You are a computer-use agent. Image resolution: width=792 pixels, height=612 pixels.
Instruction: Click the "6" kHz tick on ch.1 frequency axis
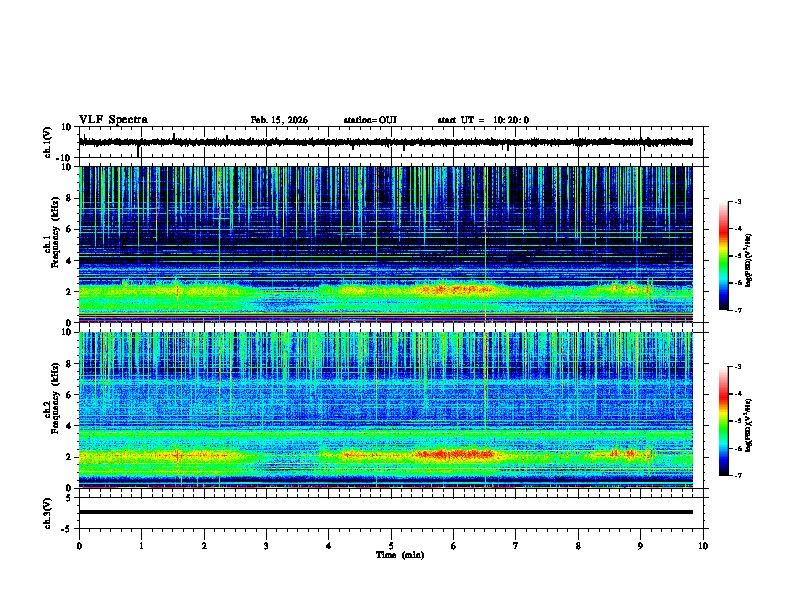click(x=69, y=229)
